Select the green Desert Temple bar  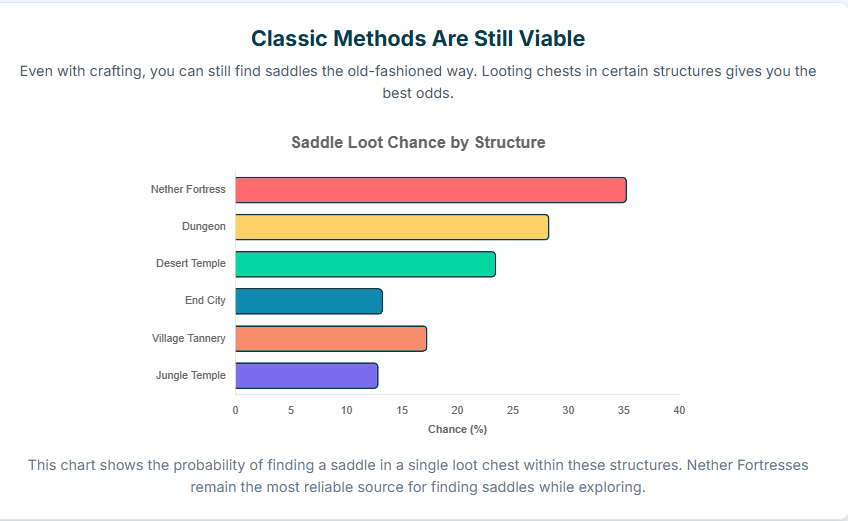click(x=365, y=264)
